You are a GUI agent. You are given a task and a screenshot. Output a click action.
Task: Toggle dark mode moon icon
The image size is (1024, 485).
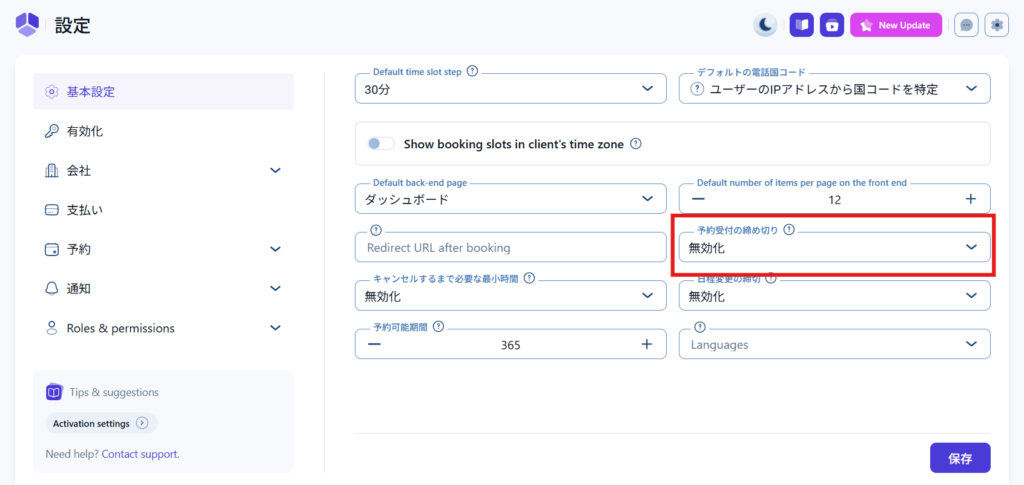[x=765, y=25]
